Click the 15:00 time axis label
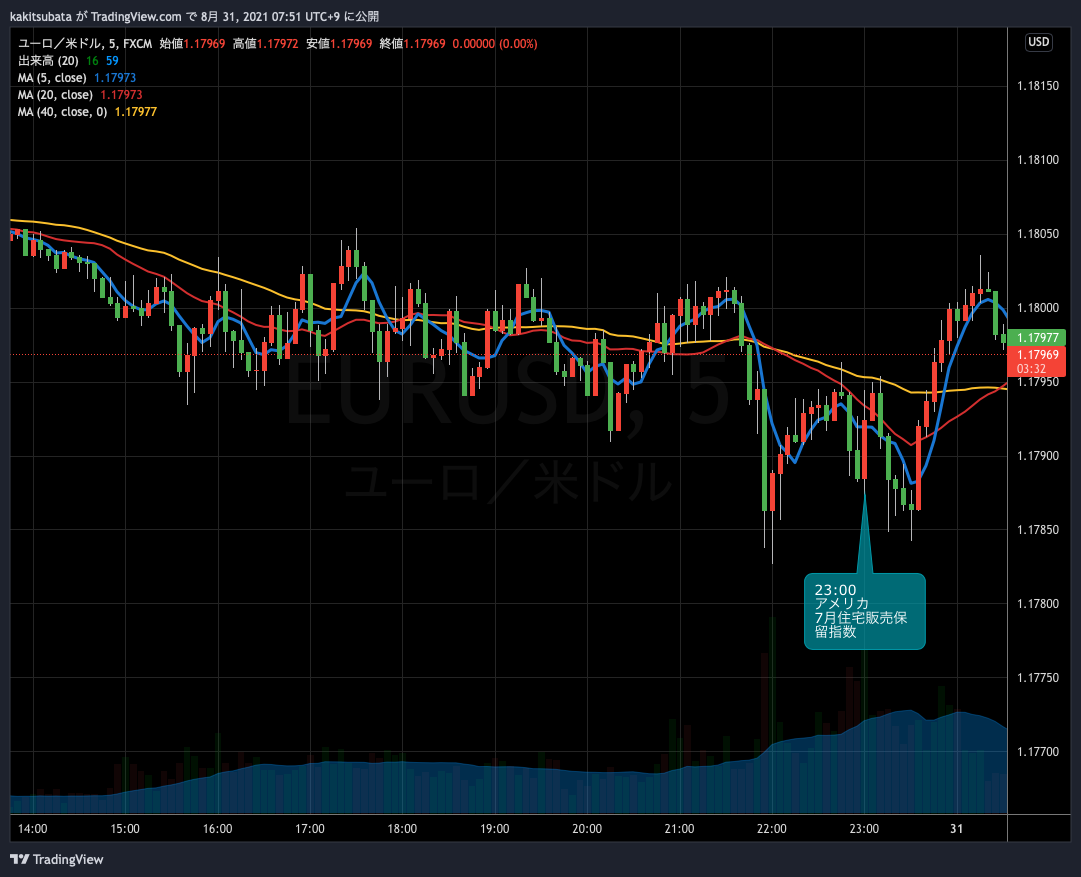1081x877 pixels. tap(125, 829)
